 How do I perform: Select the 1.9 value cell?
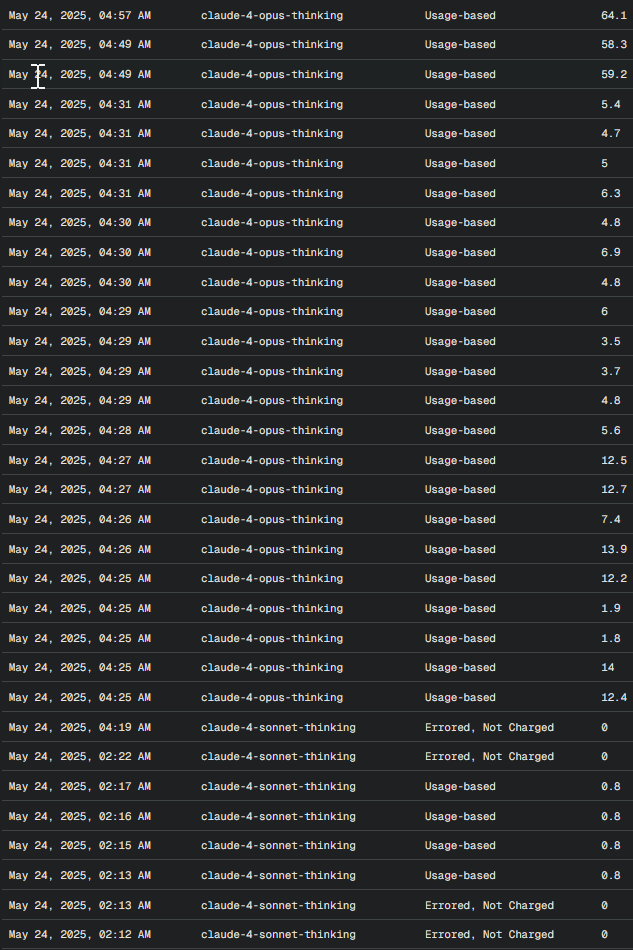(611, 608)
